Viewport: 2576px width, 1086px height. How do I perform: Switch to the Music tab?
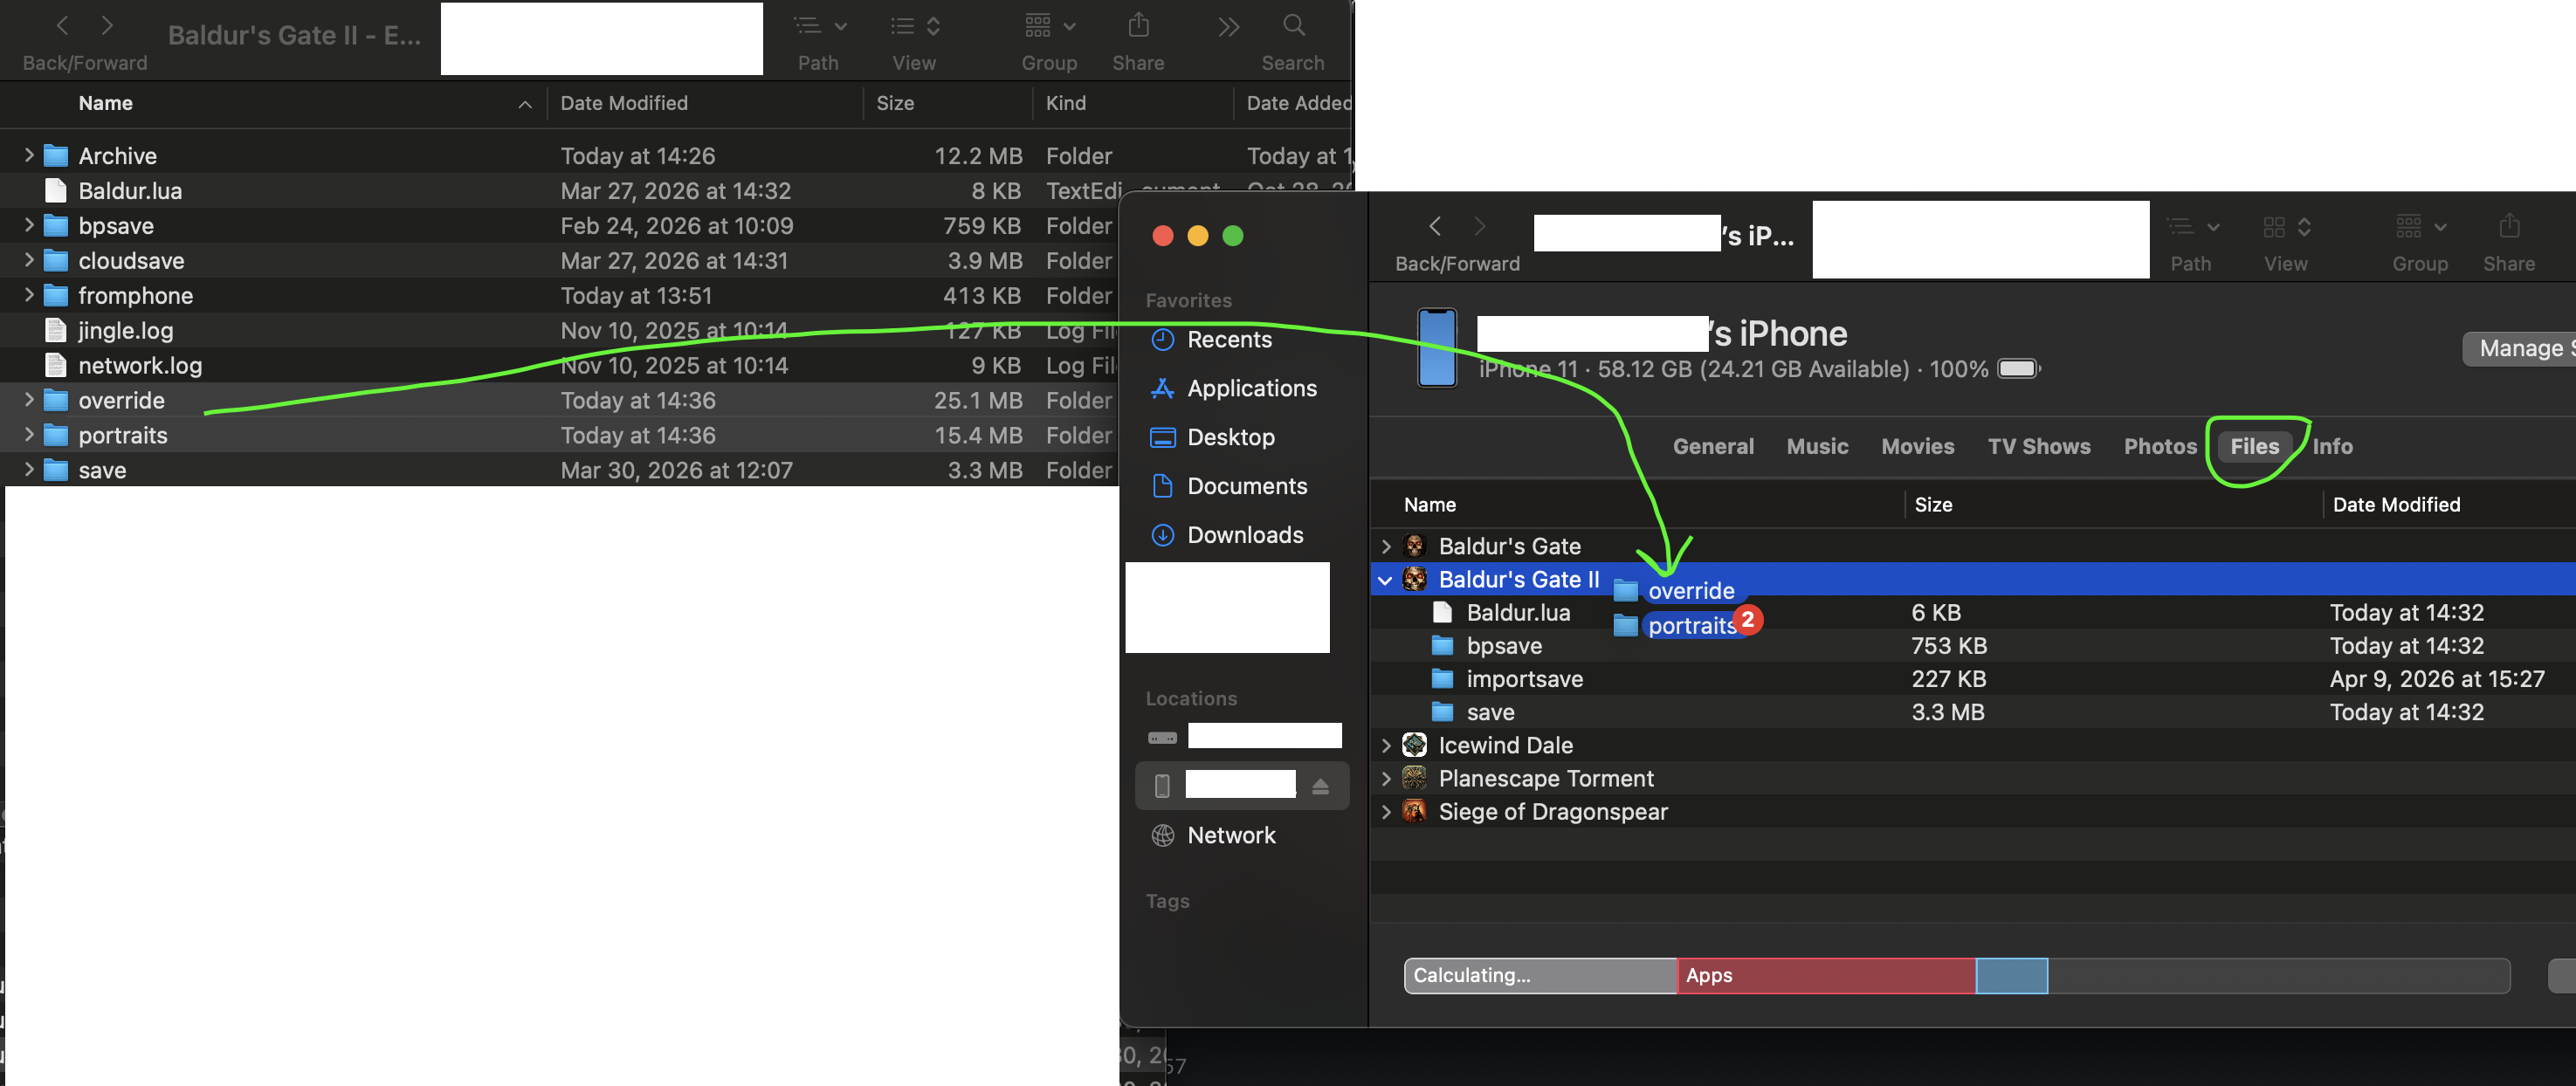pos(1817,447)
